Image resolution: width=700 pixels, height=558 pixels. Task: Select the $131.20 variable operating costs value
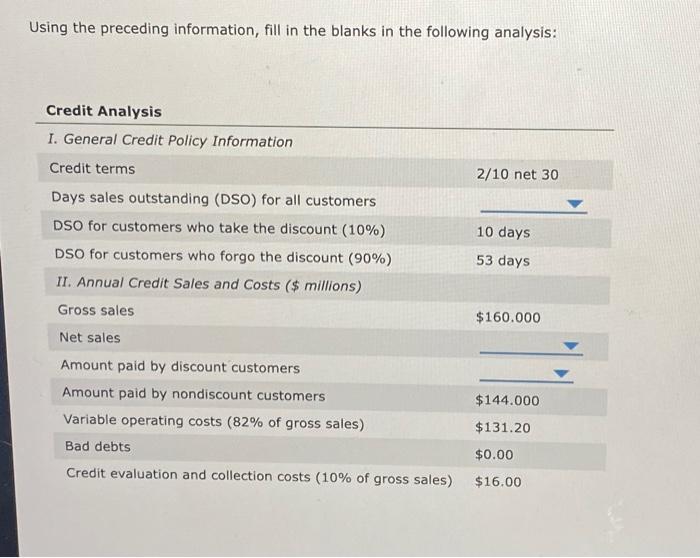pos(503,428)
